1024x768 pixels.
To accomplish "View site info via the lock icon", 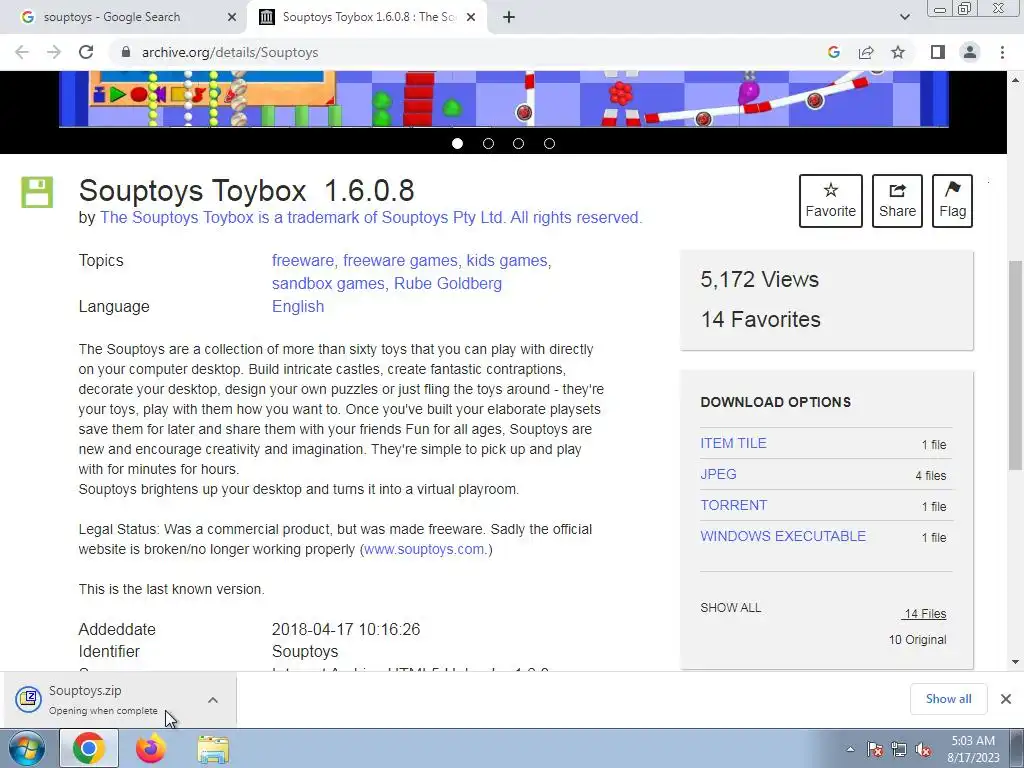I will coord(127,52).
